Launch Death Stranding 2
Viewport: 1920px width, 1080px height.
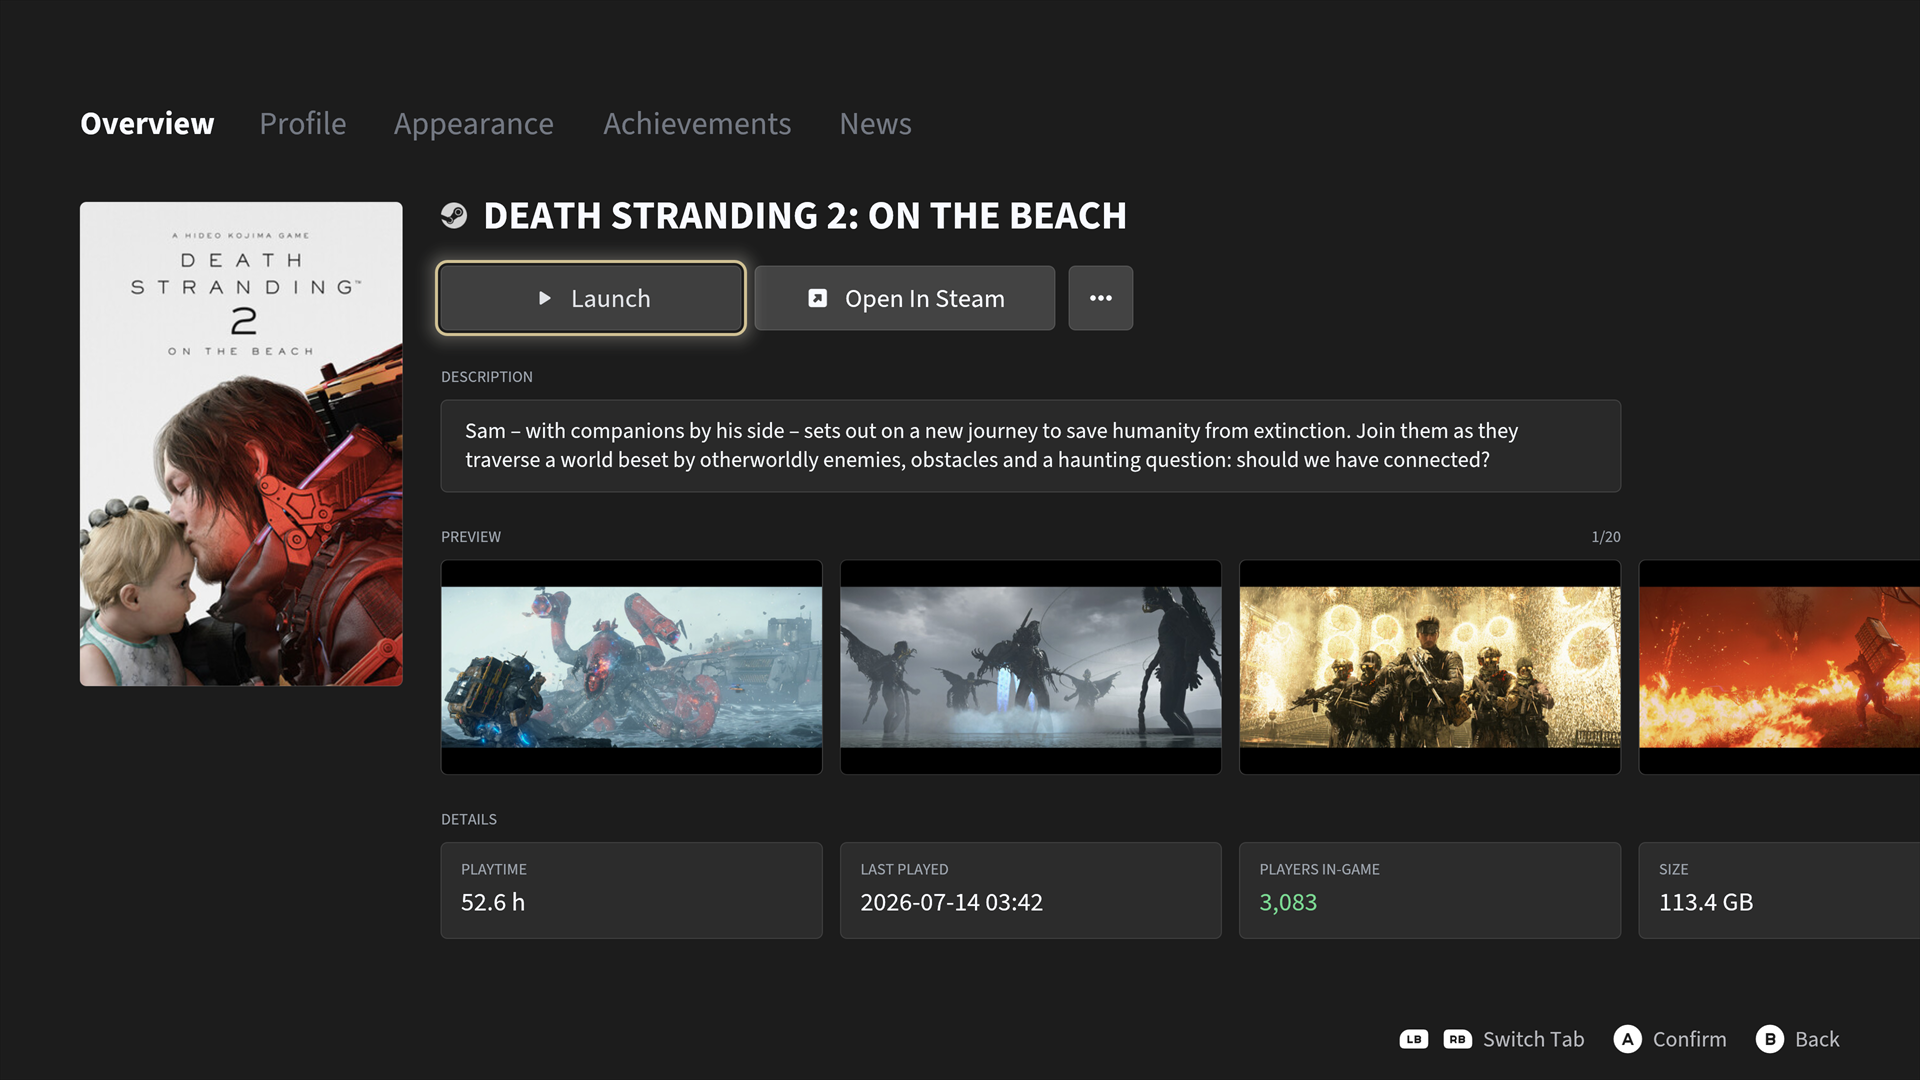pyautogui.click(x=591, y=298)
